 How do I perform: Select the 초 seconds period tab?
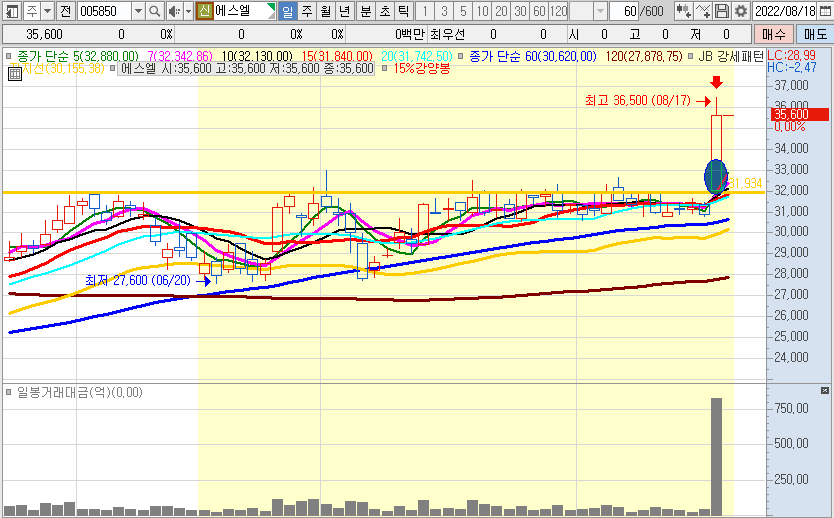point(385,11)
